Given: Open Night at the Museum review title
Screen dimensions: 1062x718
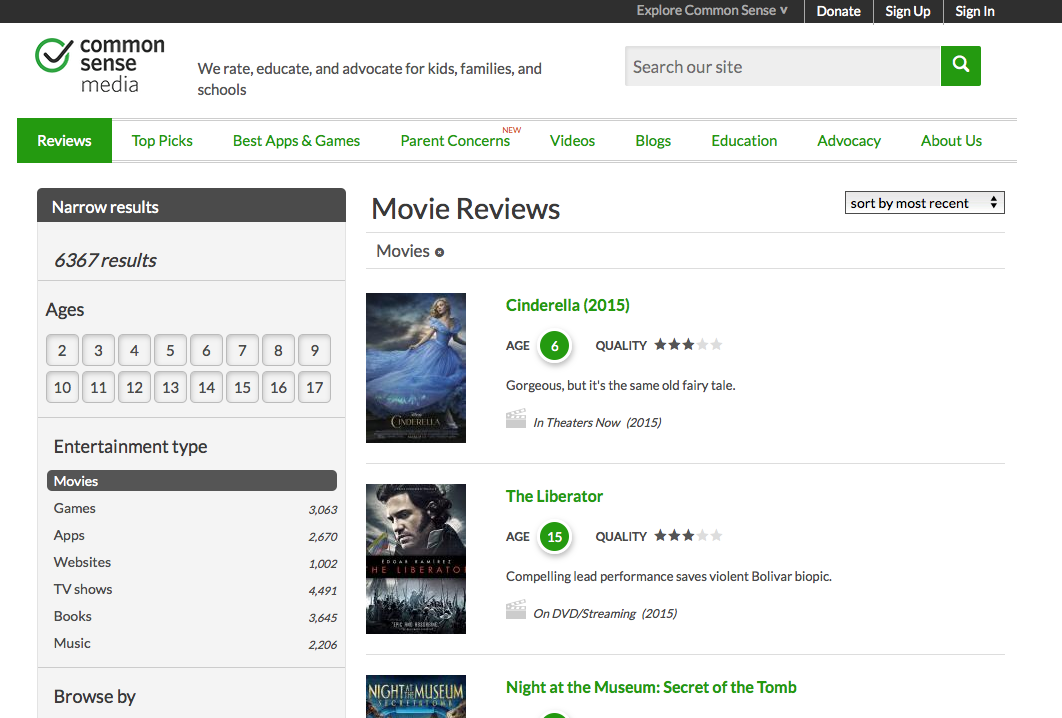Looking at the screenshot, I should click(x=651, y=688).
